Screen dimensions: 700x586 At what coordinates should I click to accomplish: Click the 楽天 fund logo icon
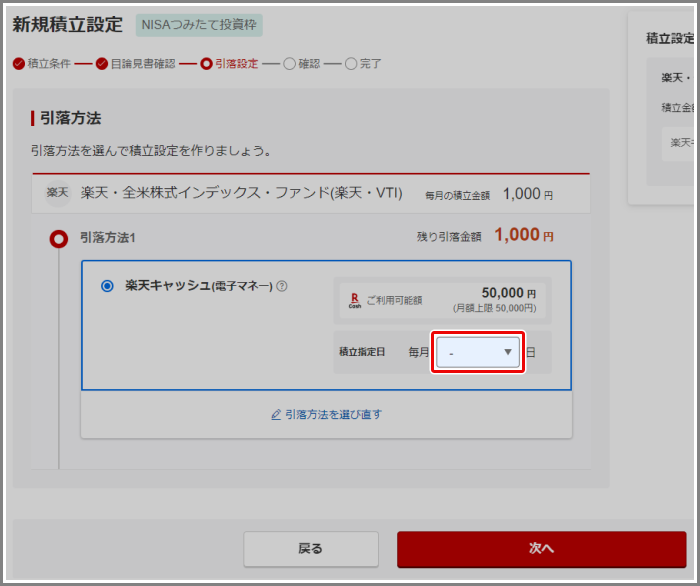[58, 193]
